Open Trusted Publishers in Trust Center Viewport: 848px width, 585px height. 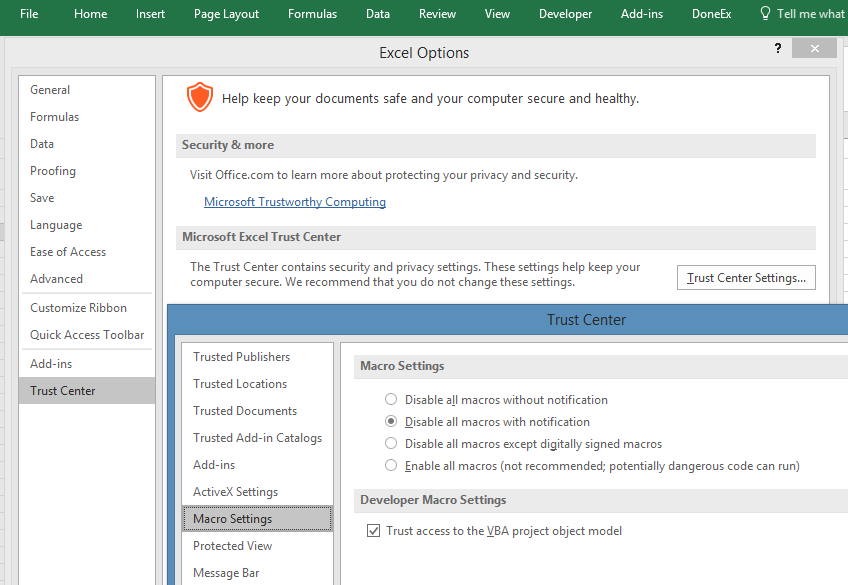pyautogui.click(x=257, y=357)
